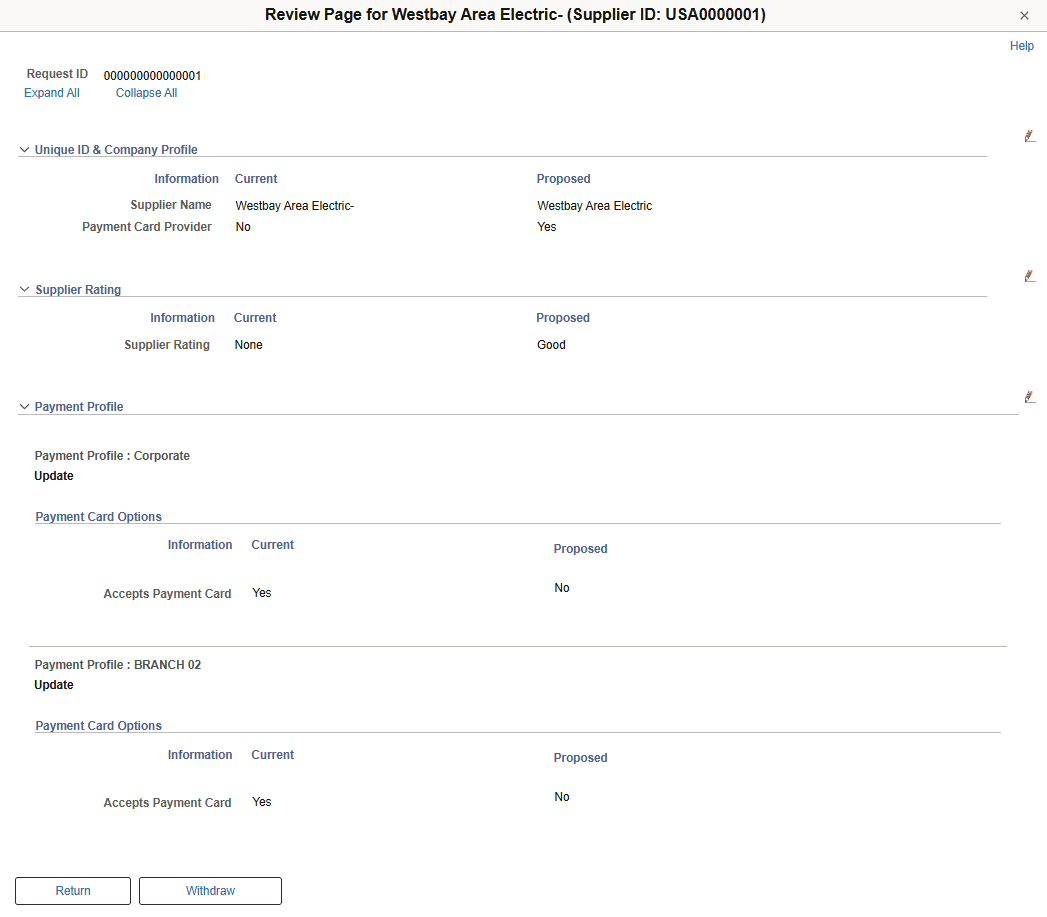Collapse the Payment Profile section

[x=24, y=406]
